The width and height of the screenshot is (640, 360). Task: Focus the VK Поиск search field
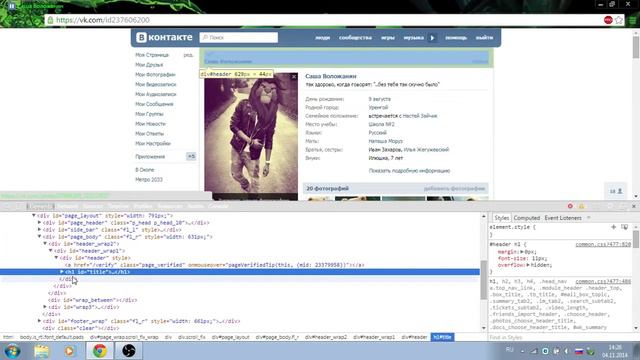[239, 38]
